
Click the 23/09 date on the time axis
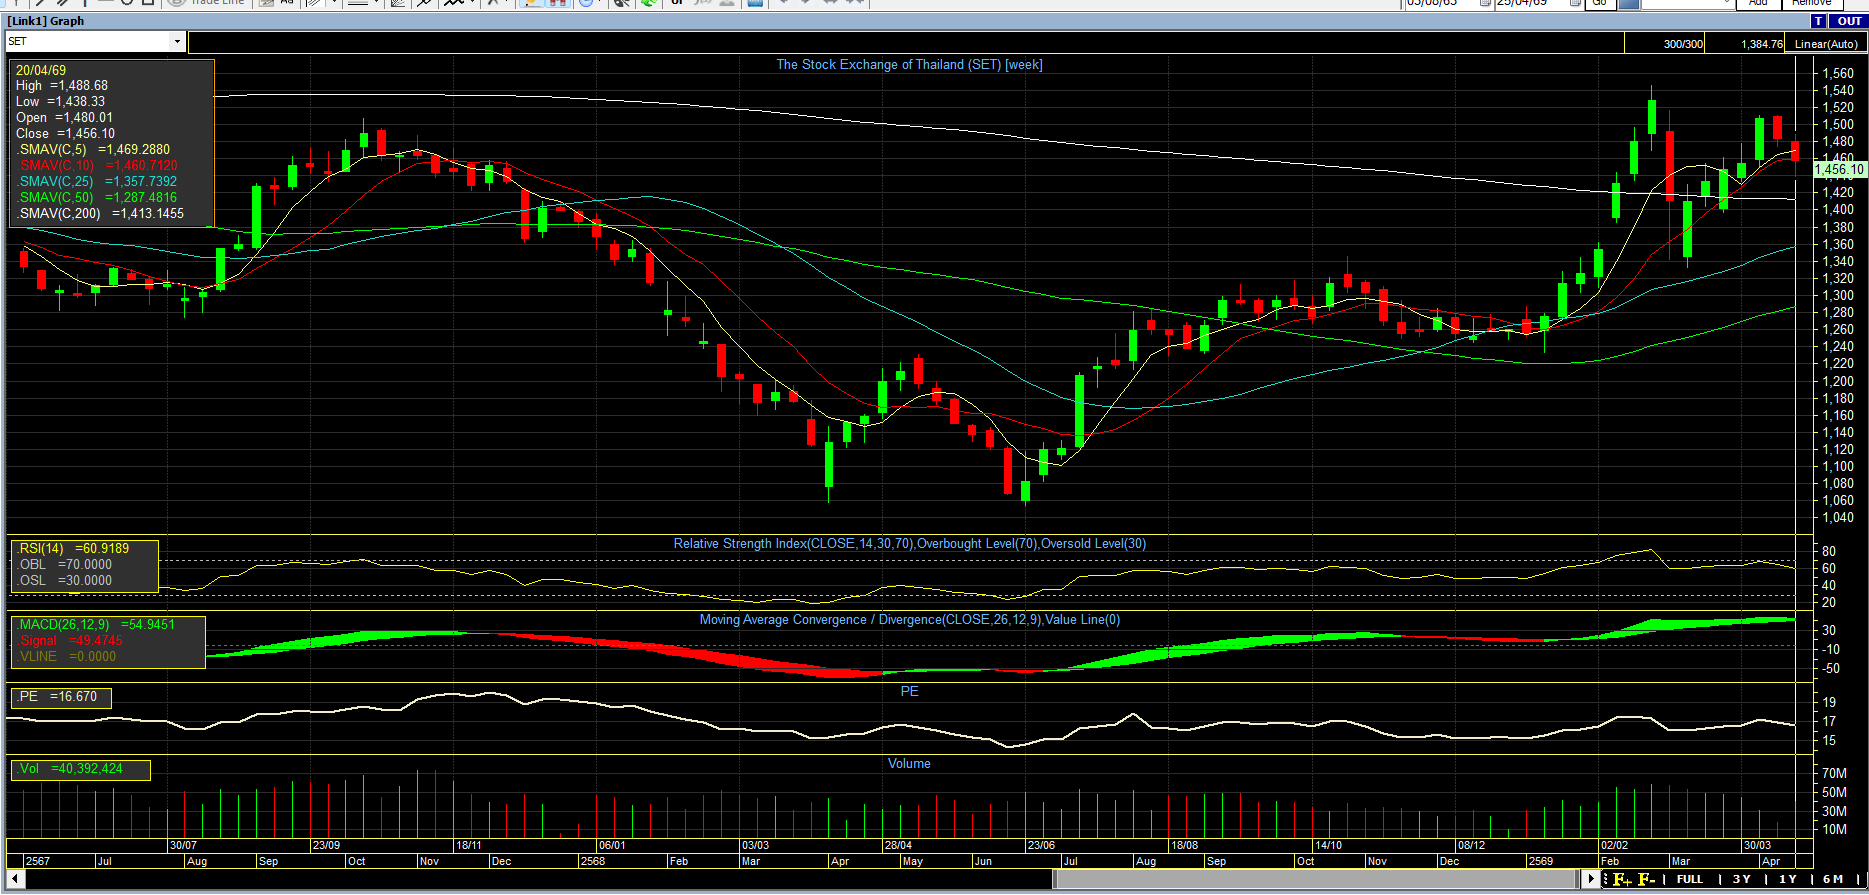[x=326, y=846]
